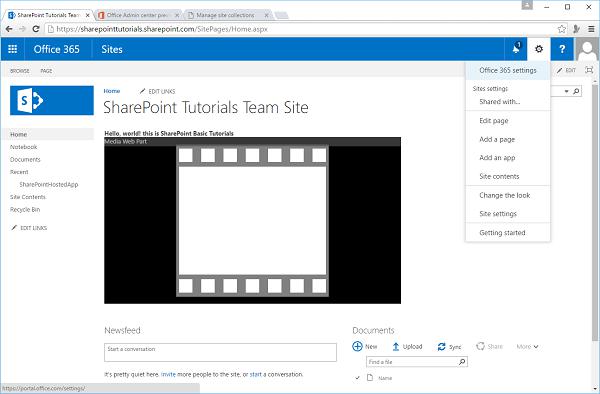Image resolution: width=600 pixels, height=394 pixels.
Task: Open the Chrome menu hamburger icon
Action: click(x=591, y=29)
